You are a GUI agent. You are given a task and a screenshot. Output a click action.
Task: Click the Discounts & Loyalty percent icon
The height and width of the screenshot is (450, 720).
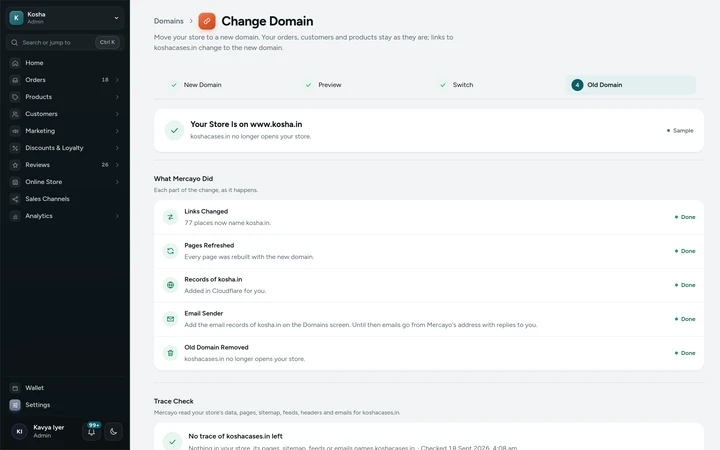coord(15,148)
